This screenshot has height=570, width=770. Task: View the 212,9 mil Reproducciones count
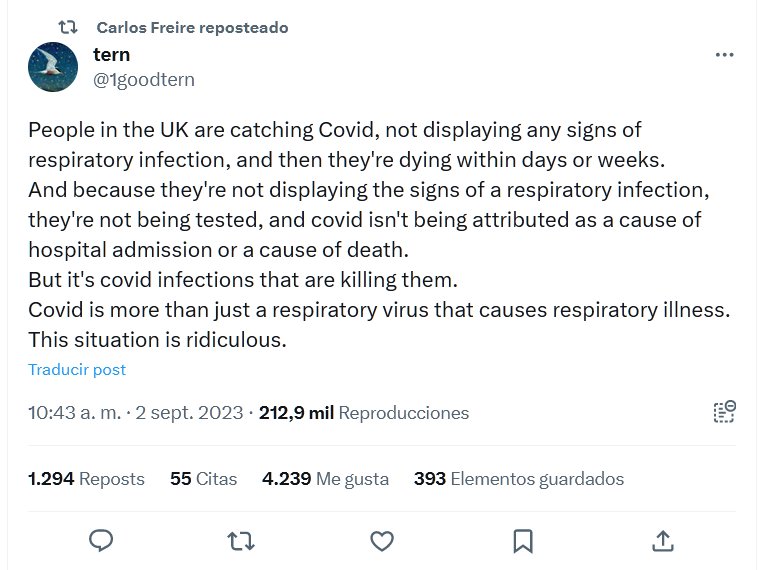tap(364, 412)
